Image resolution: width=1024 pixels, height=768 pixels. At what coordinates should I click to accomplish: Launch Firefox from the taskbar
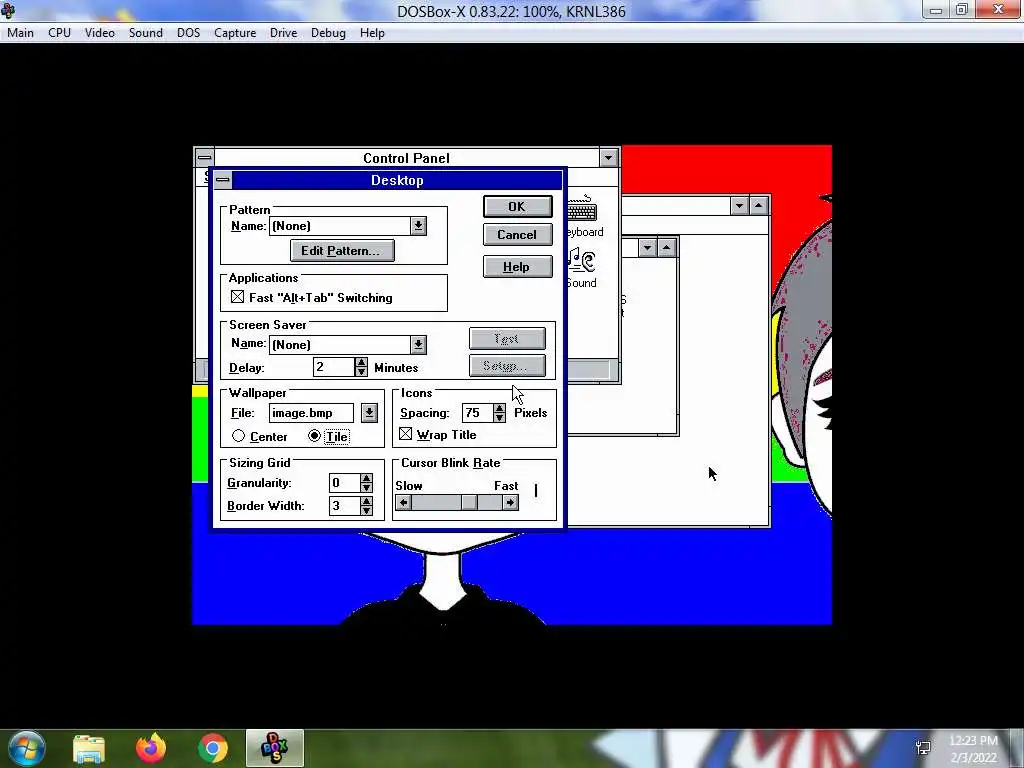click(x=151, y=748)
